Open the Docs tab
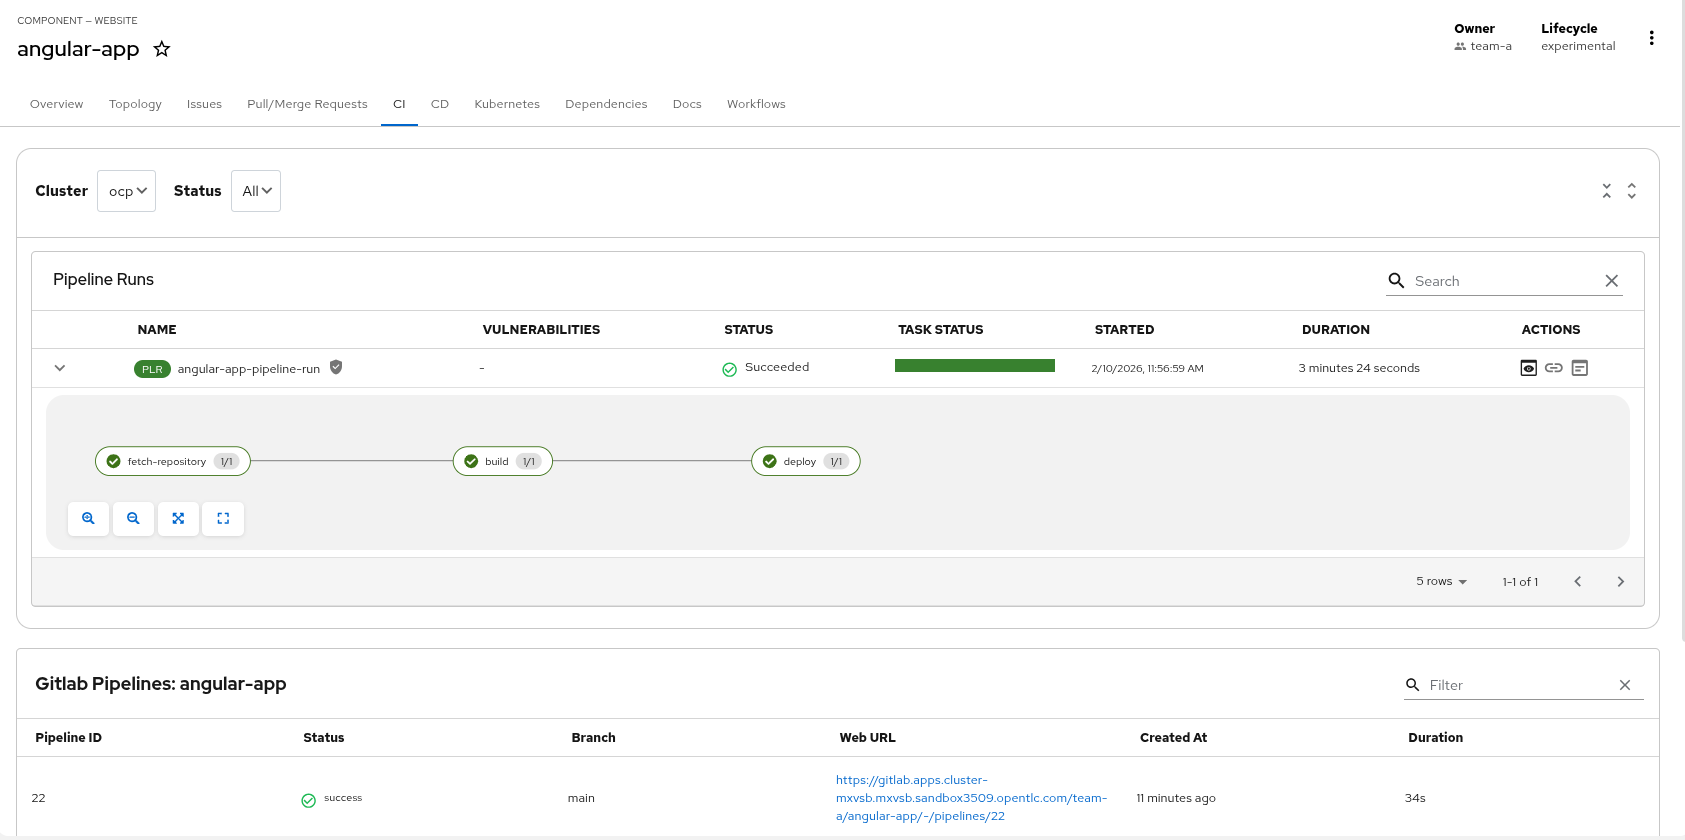Screen dimensions: 1685x840 687,104
